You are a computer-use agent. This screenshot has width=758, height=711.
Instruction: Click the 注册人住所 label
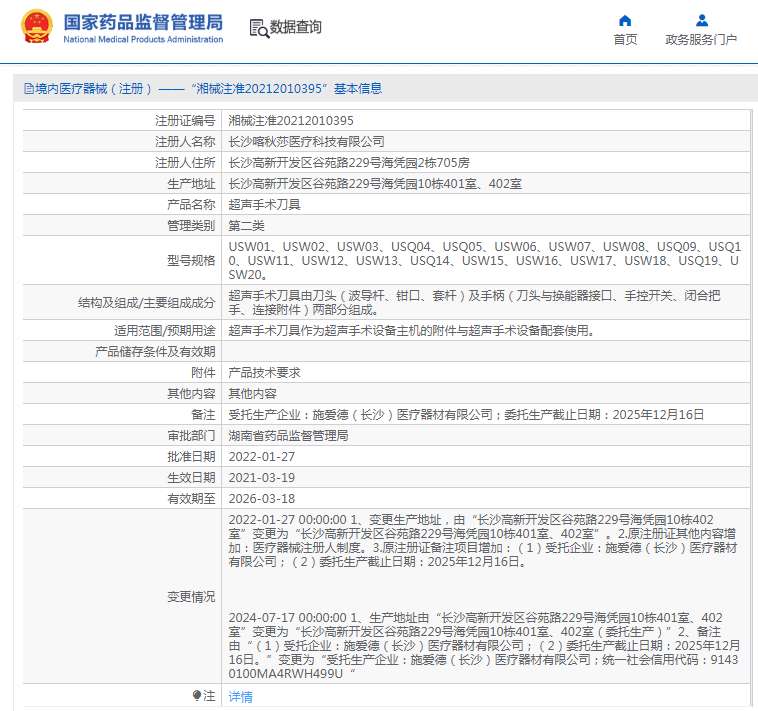coord(185,162)
